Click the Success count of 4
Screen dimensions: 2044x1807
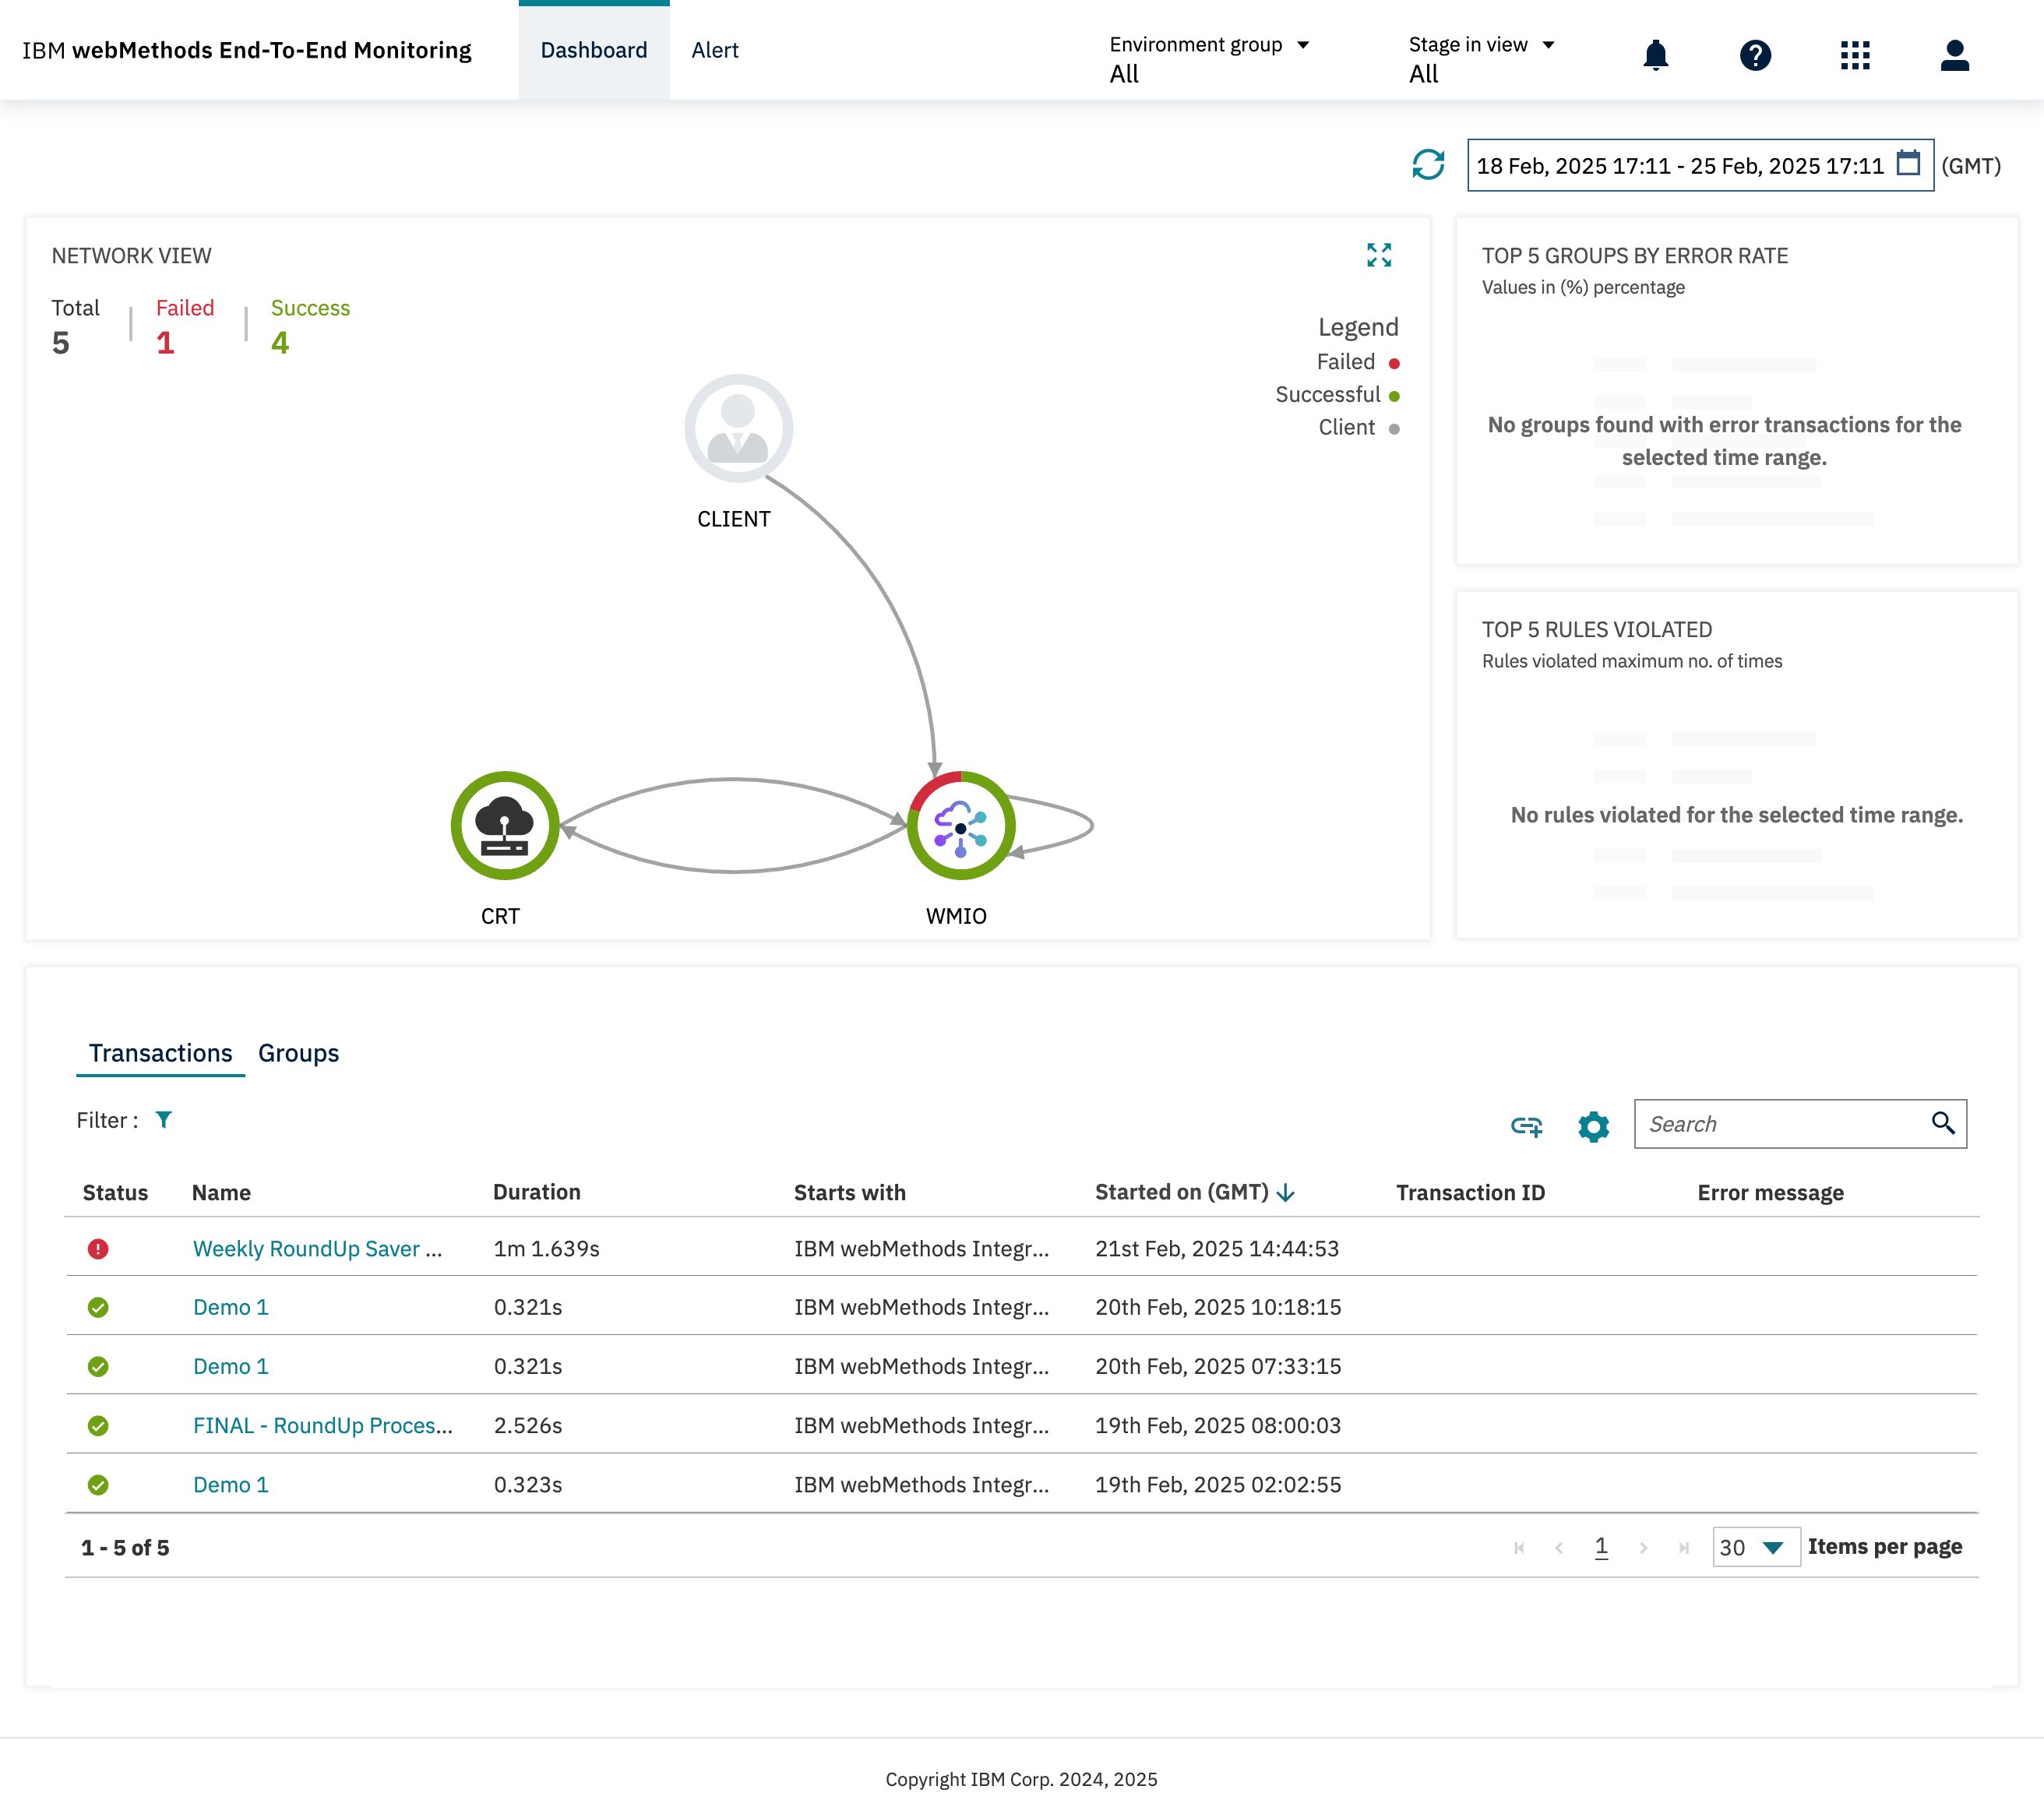click(x=280, y=343)
